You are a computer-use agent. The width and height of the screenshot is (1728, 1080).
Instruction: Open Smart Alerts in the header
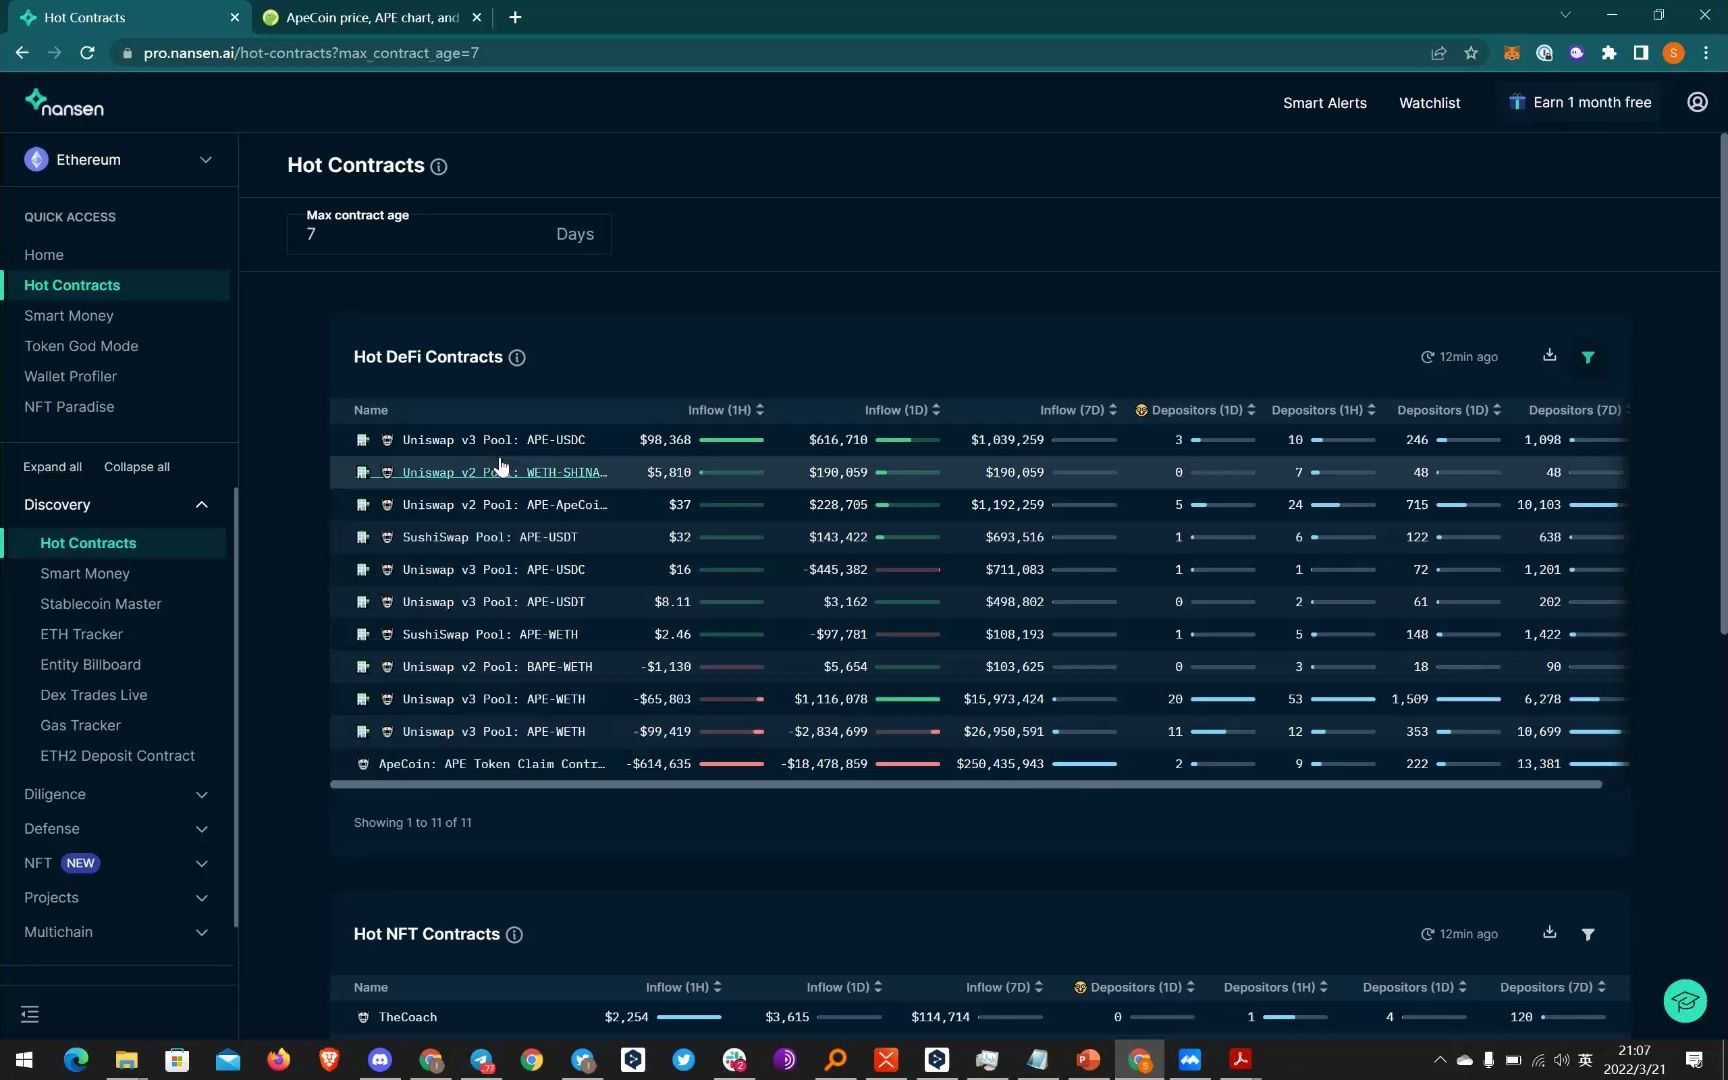pyautogui.click(x=1325, y=103)
